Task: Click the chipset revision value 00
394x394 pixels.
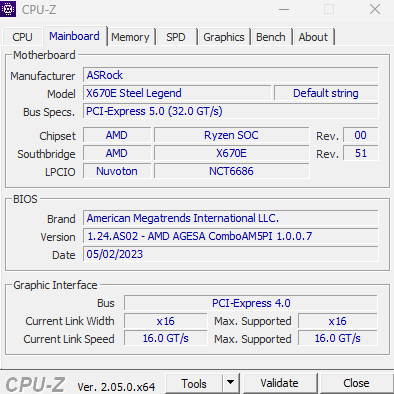Action: click(361, 135)
